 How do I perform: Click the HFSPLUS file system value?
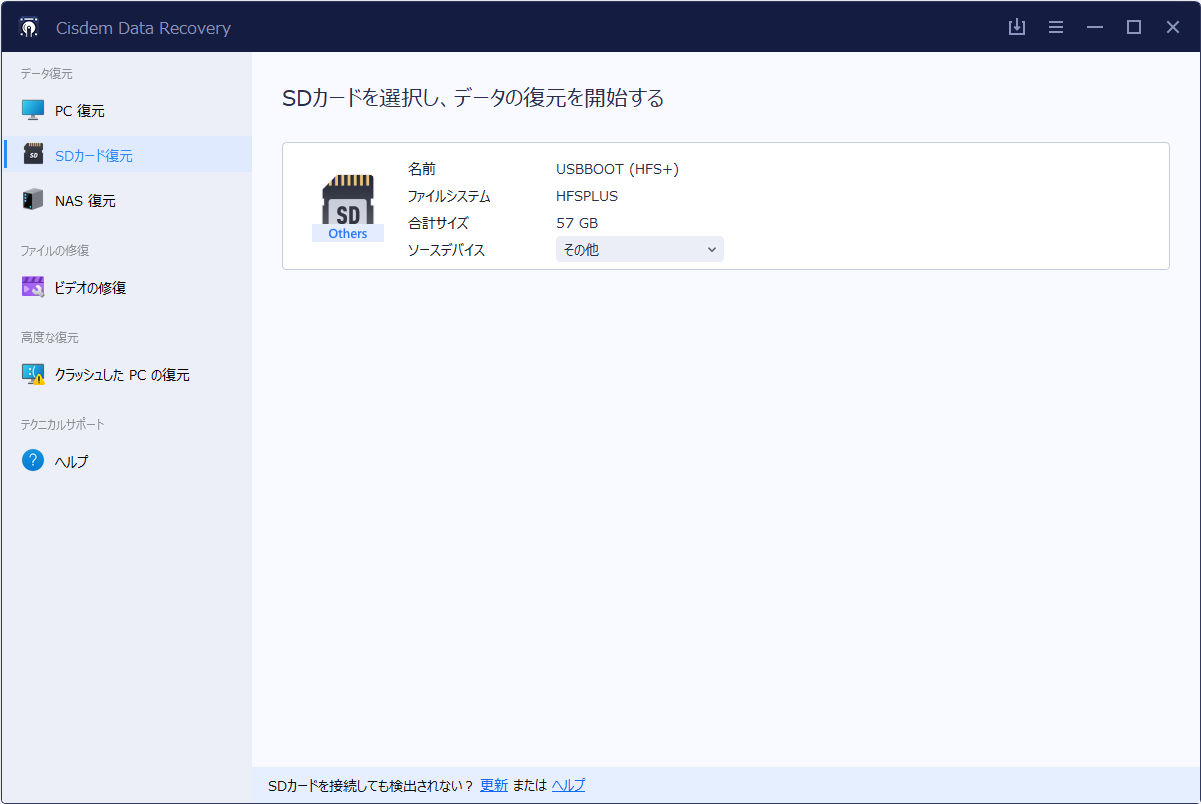[x=587, y=196]
